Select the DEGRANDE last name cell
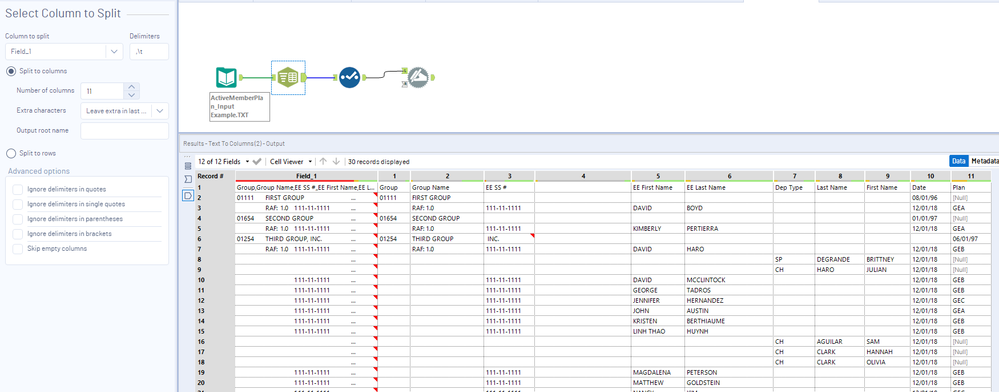Screen dimensions: 999x392 coord(839,259)
